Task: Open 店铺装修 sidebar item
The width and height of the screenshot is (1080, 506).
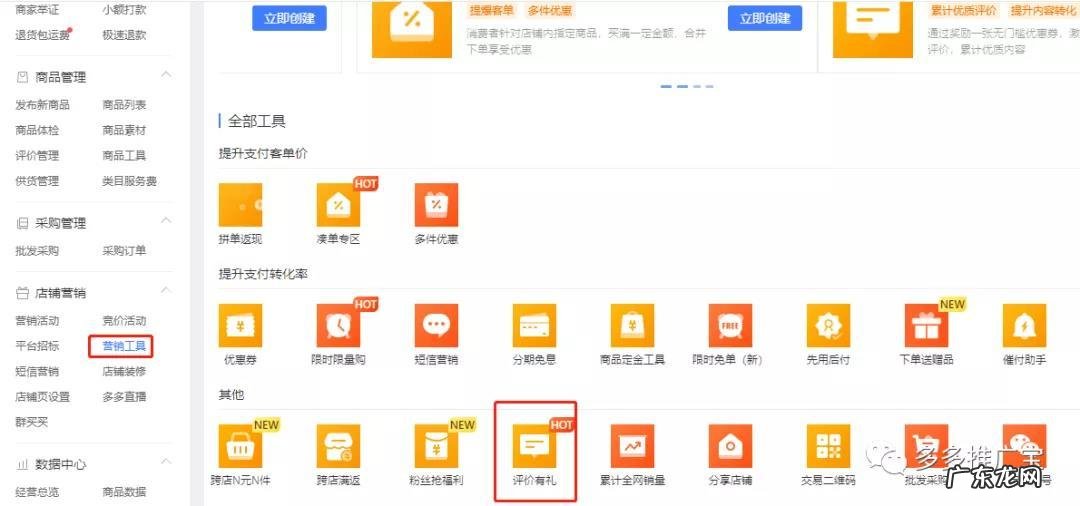Action: [x=124, y=372]
